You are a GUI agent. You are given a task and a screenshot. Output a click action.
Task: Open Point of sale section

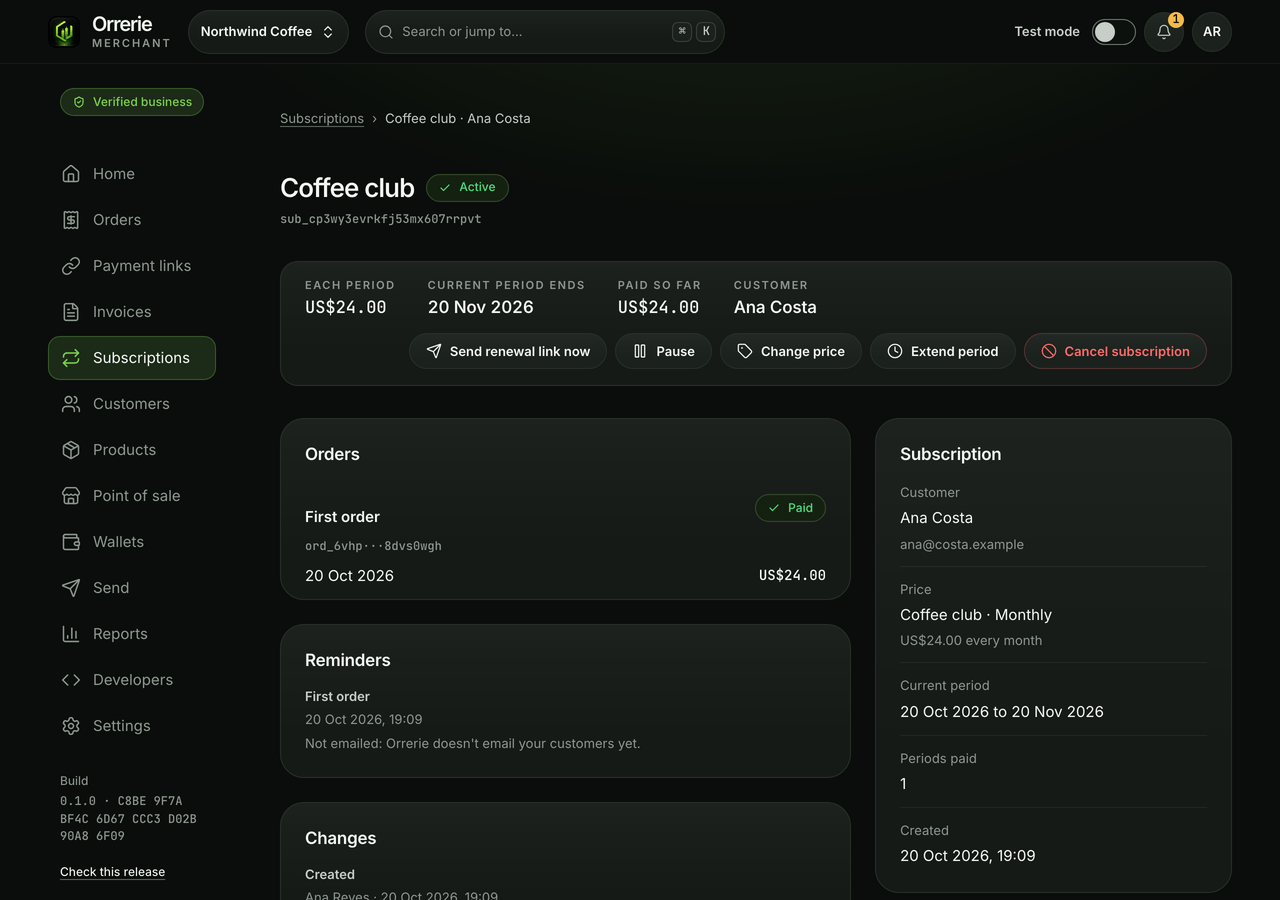[132, 496]
